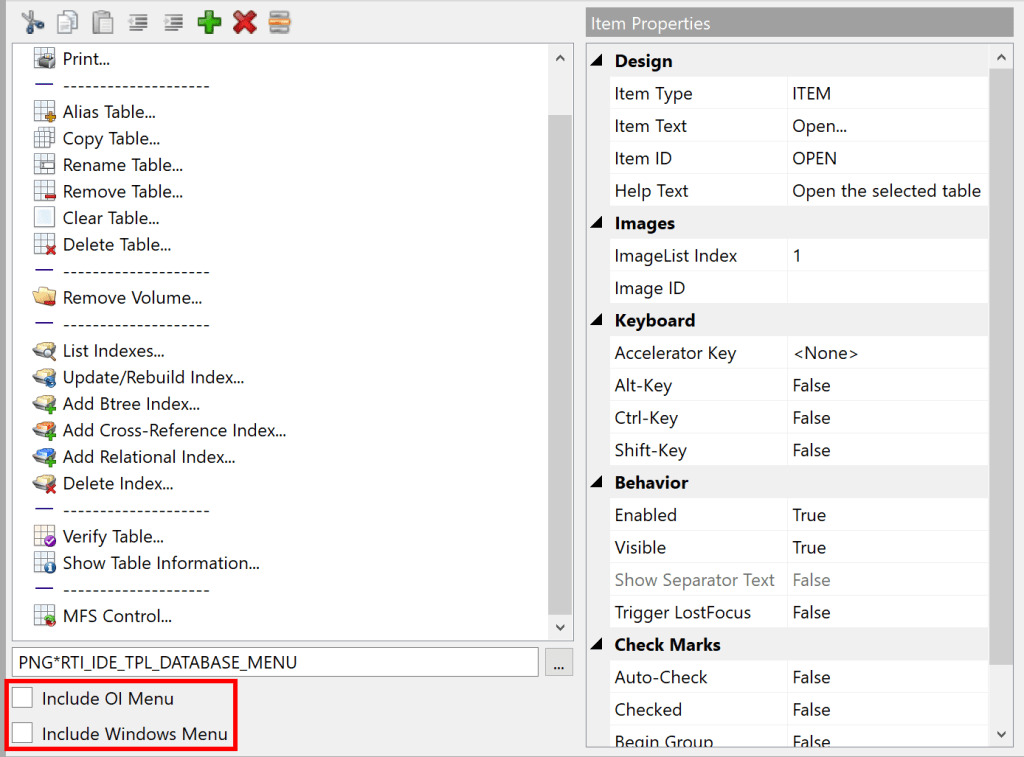Collapse the Behavior section
This screenshot has height=757, width=1024.
[597, 482]
